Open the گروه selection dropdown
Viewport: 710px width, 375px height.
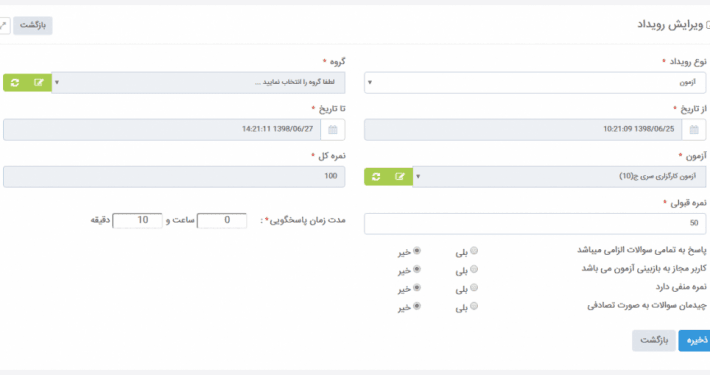(x=198, y=83)
